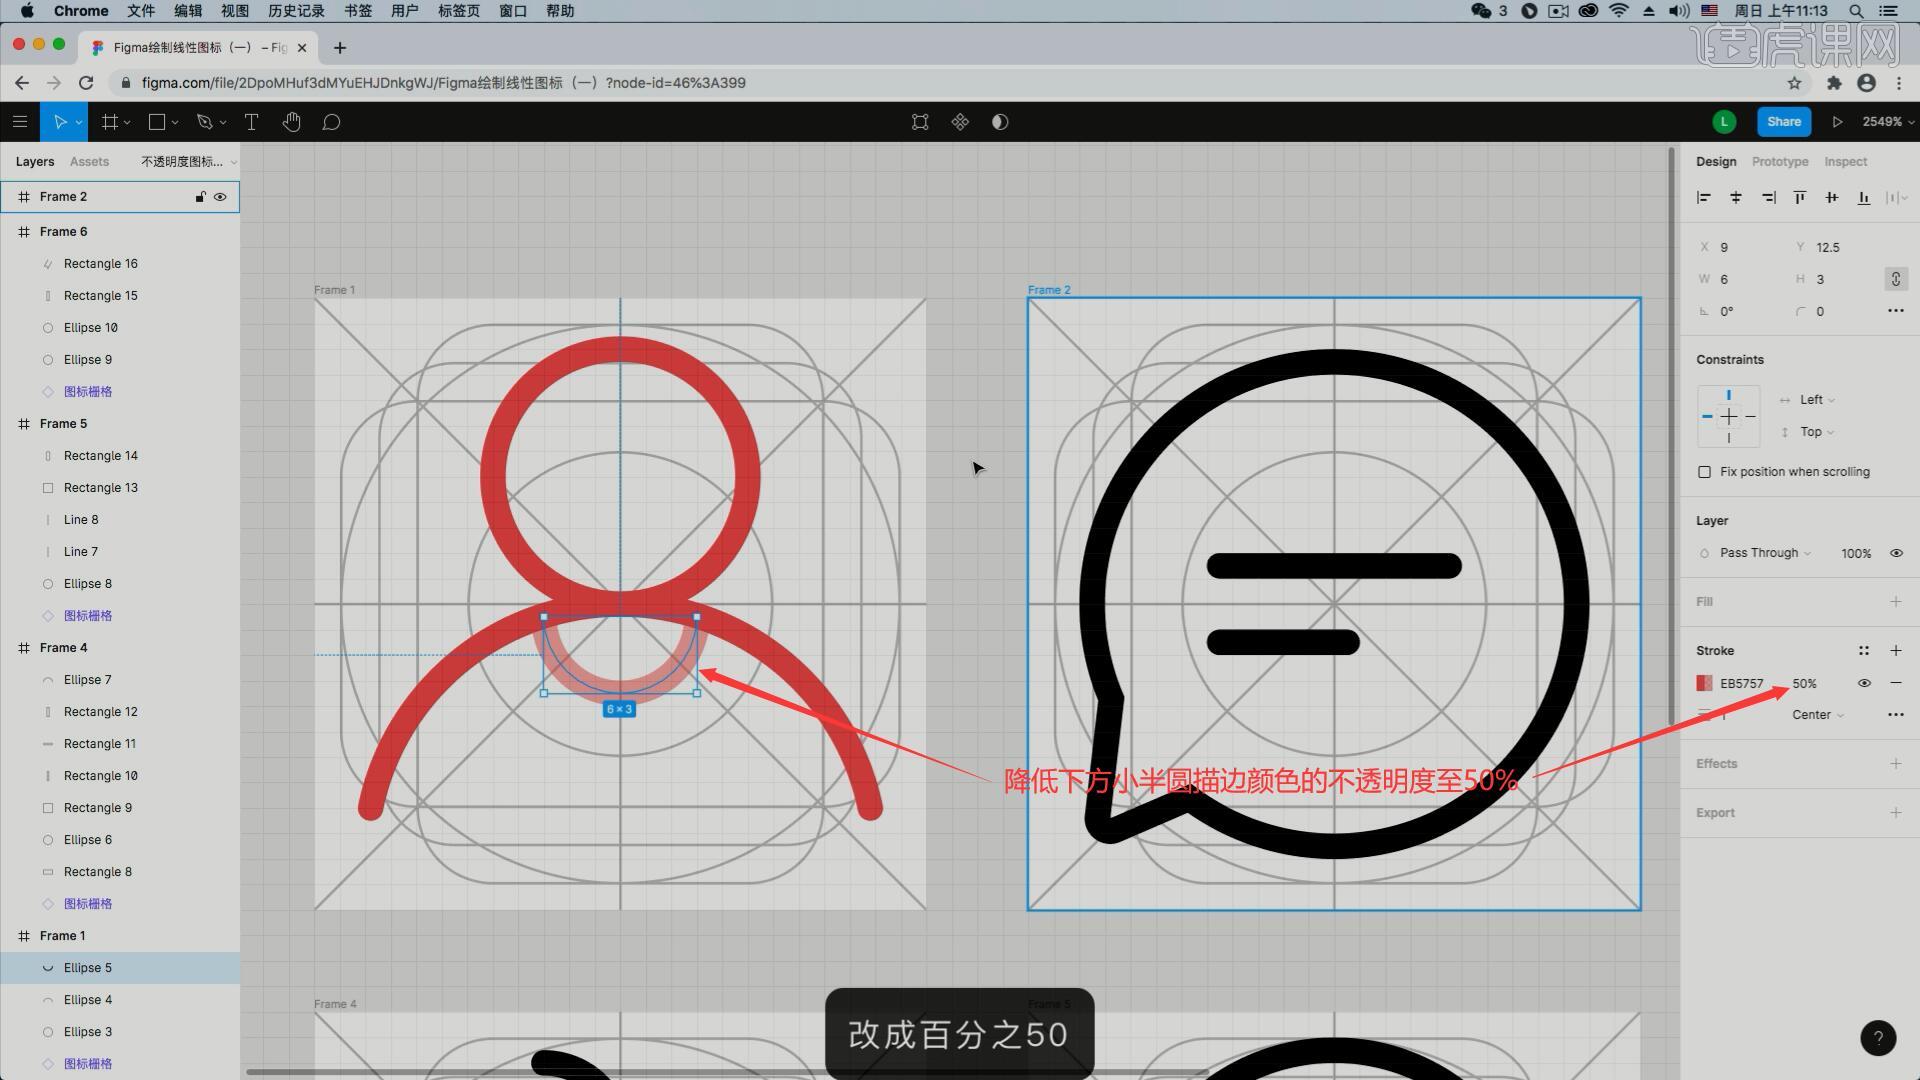Image resolution: width=1920 pixels, height=1080 pixels.
Task: Select the Frame tool in toolbar
Action: coord(110,122)
